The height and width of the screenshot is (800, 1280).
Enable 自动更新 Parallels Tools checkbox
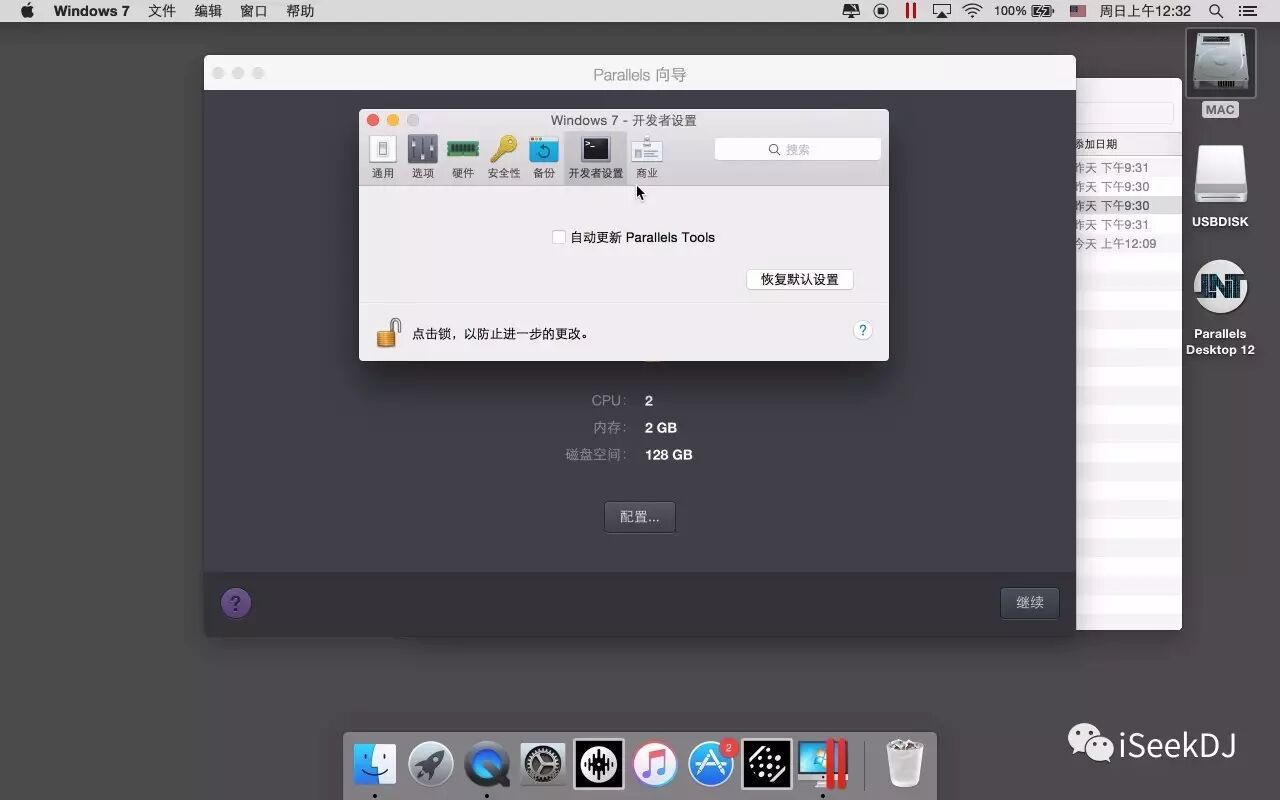point(559,237)
